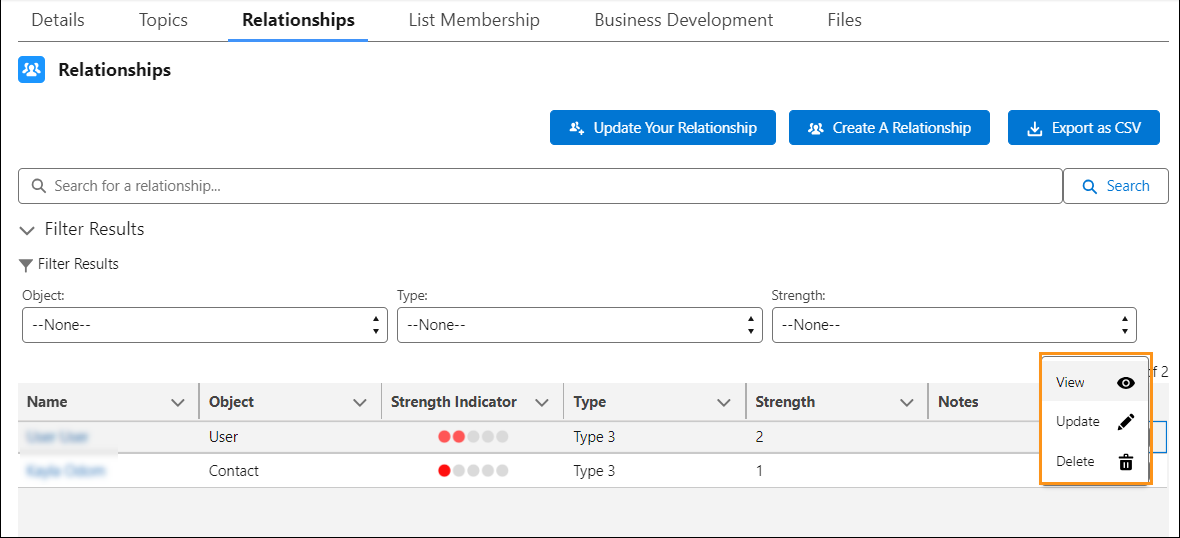1180x538 pixels.
Task: Switch to the Topics tab
Action: (x=163, y=20)
